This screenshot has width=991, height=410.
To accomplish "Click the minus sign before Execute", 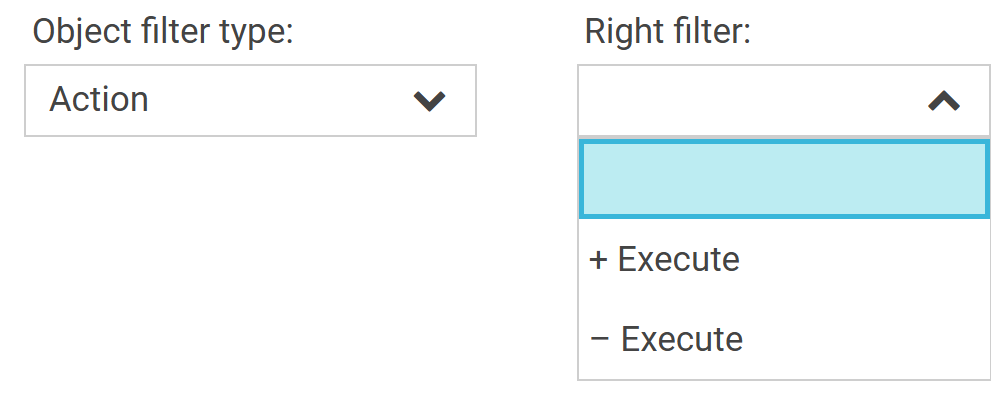I will pos(599,340).
